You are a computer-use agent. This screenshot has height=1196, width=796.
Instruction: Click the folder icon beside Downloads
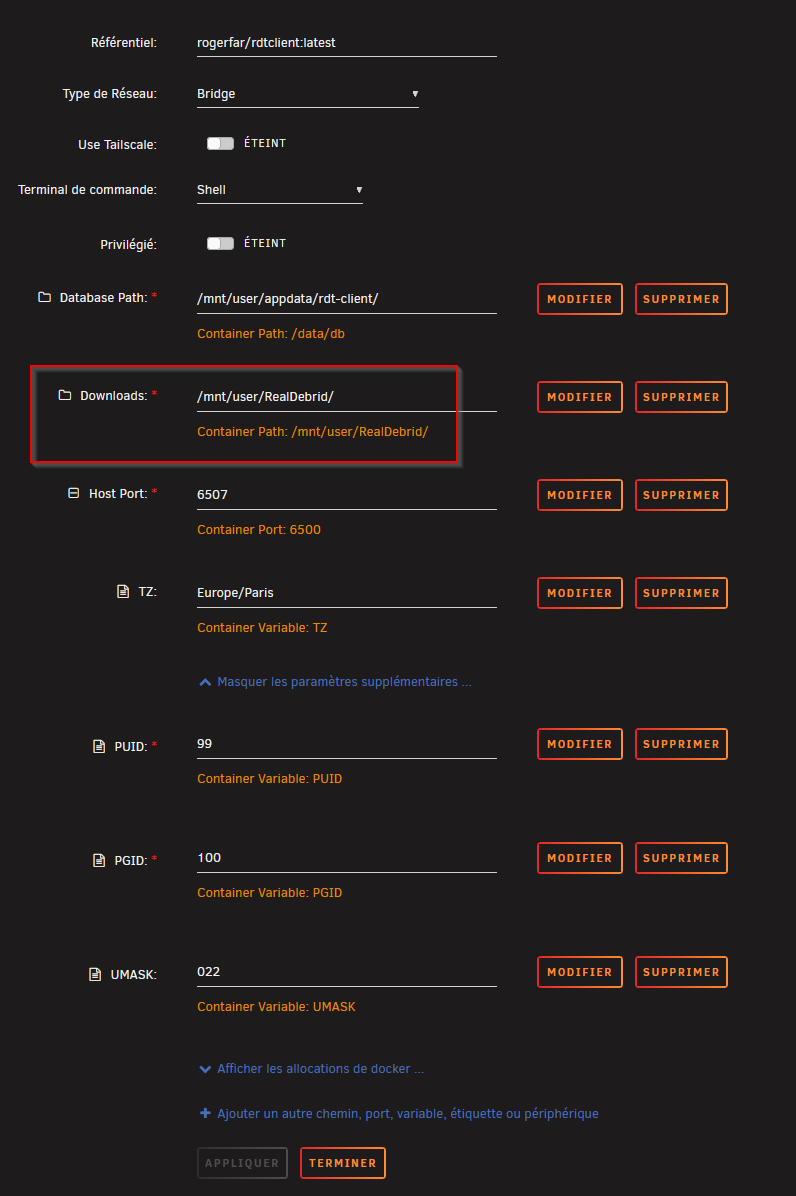[65, 394]
